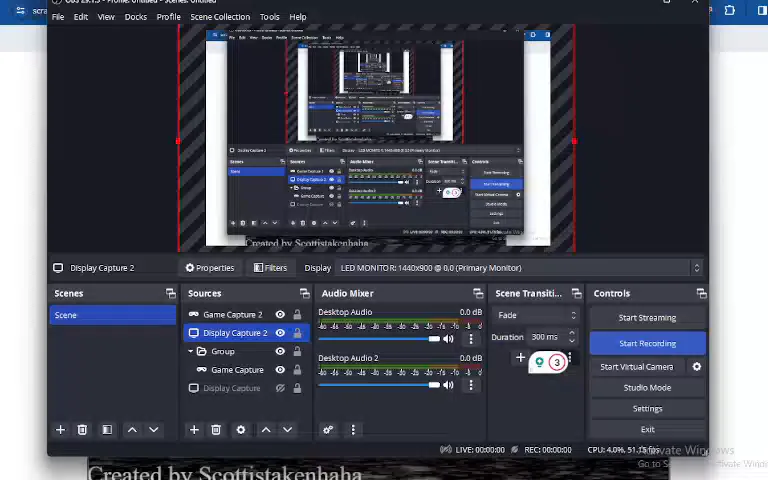The image size is (768, 480).
Task: Enable Studio Mode
Action: (647, 388)
